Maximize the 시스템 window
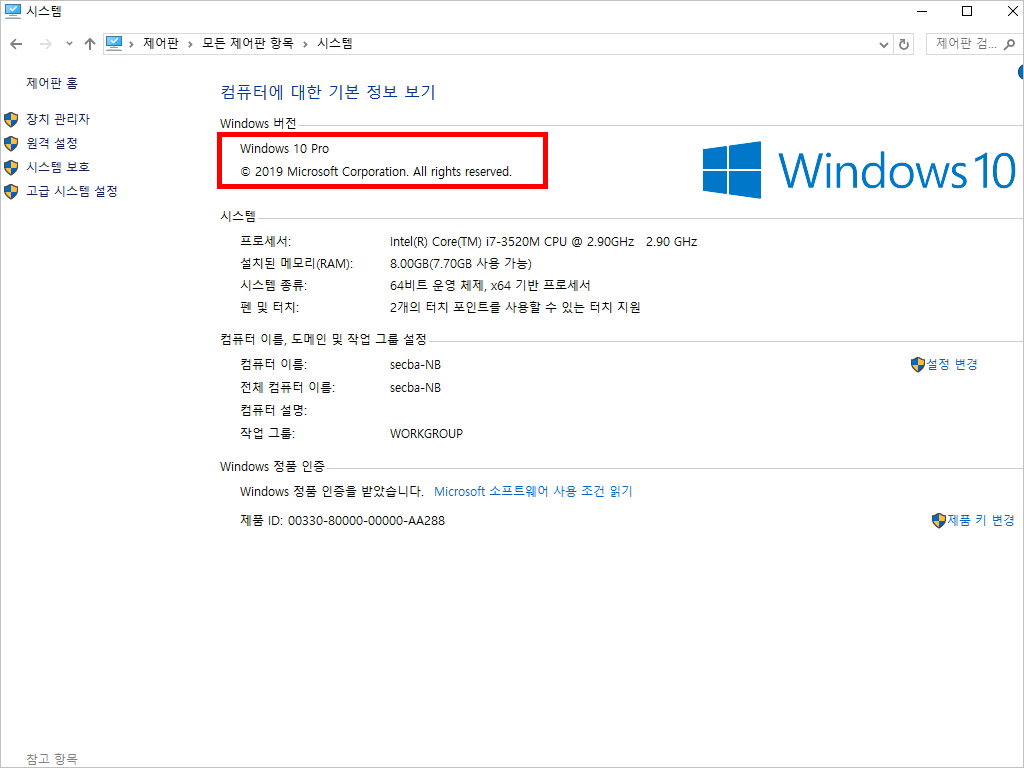 pyautogui.click(x=967, y=11)
